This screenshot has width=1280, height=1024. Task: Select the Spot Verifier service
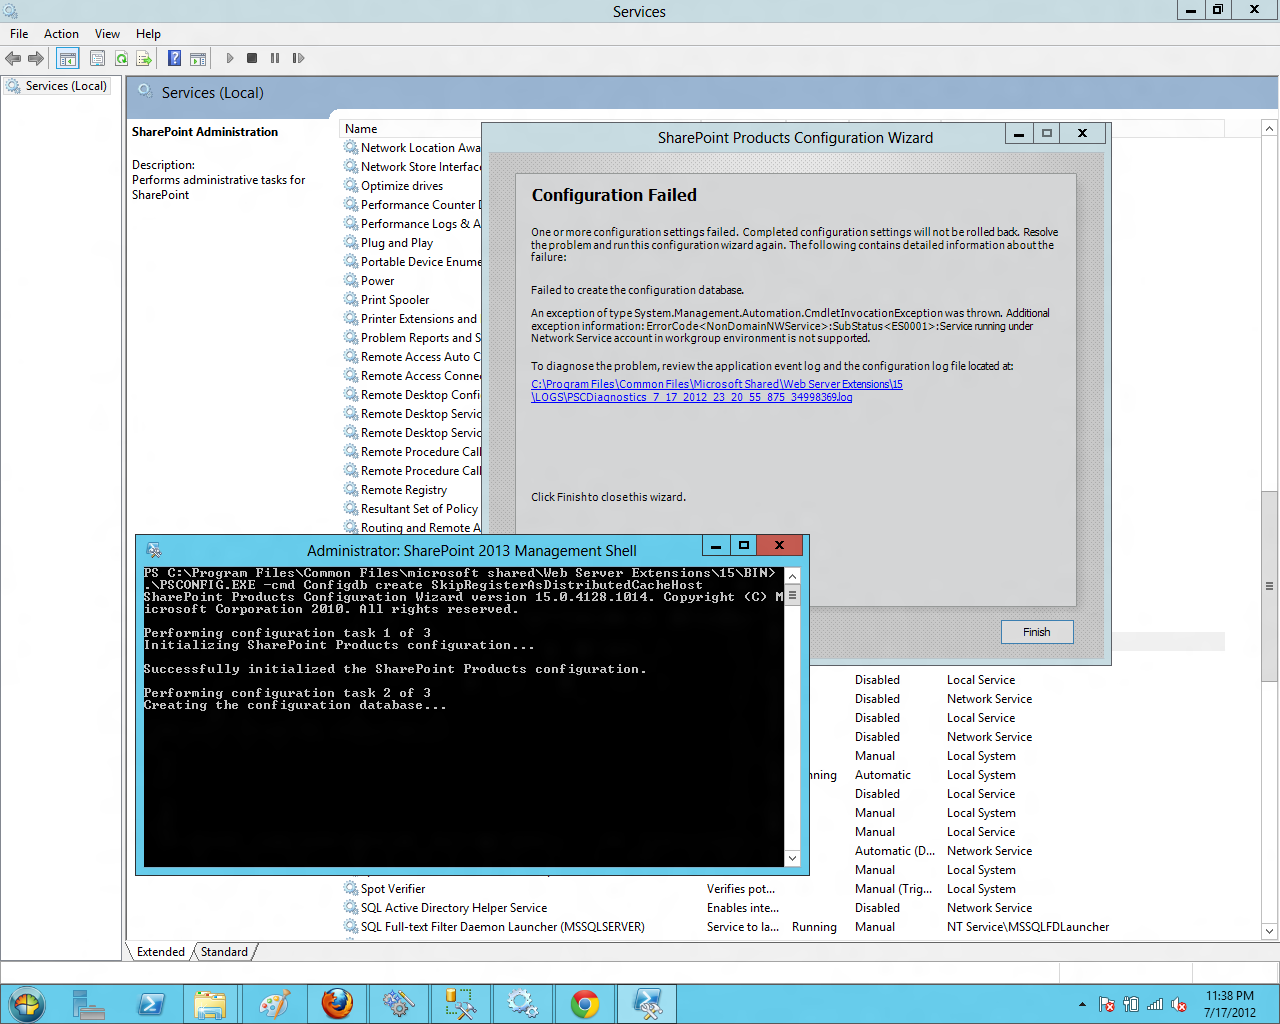point(393,889)
